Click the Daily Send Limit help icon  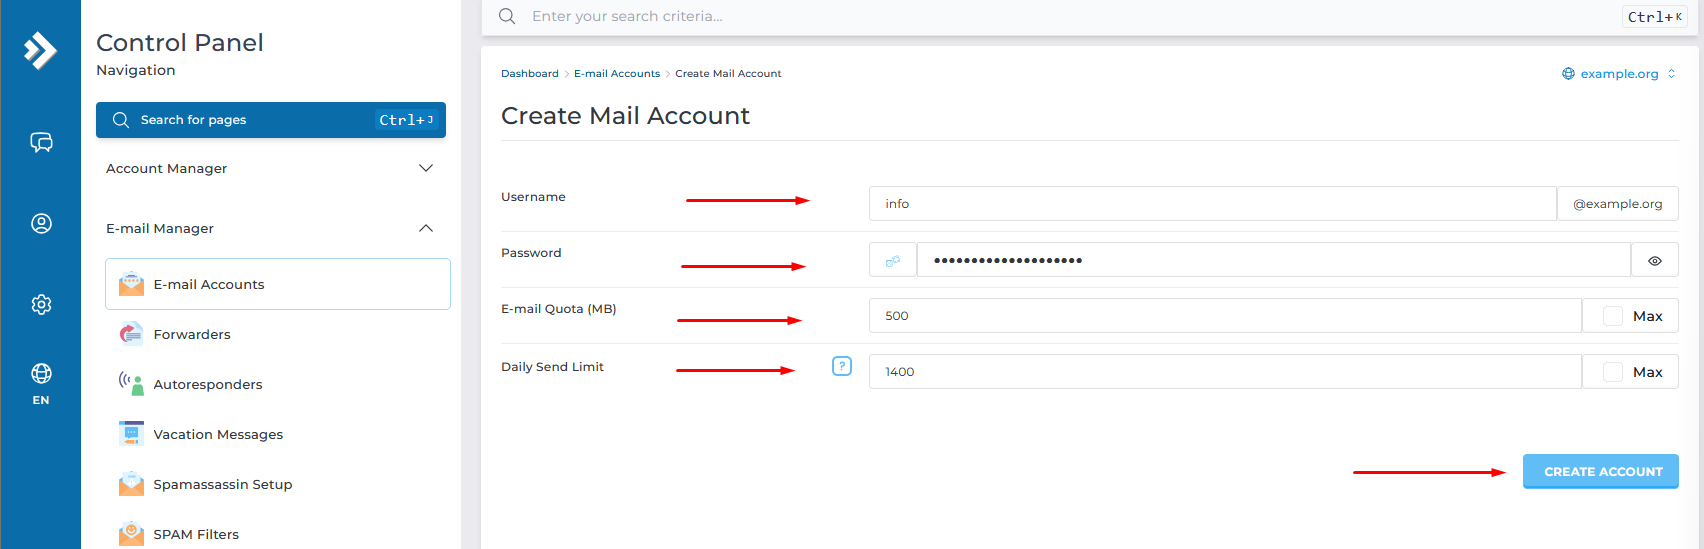coord(842,366)
